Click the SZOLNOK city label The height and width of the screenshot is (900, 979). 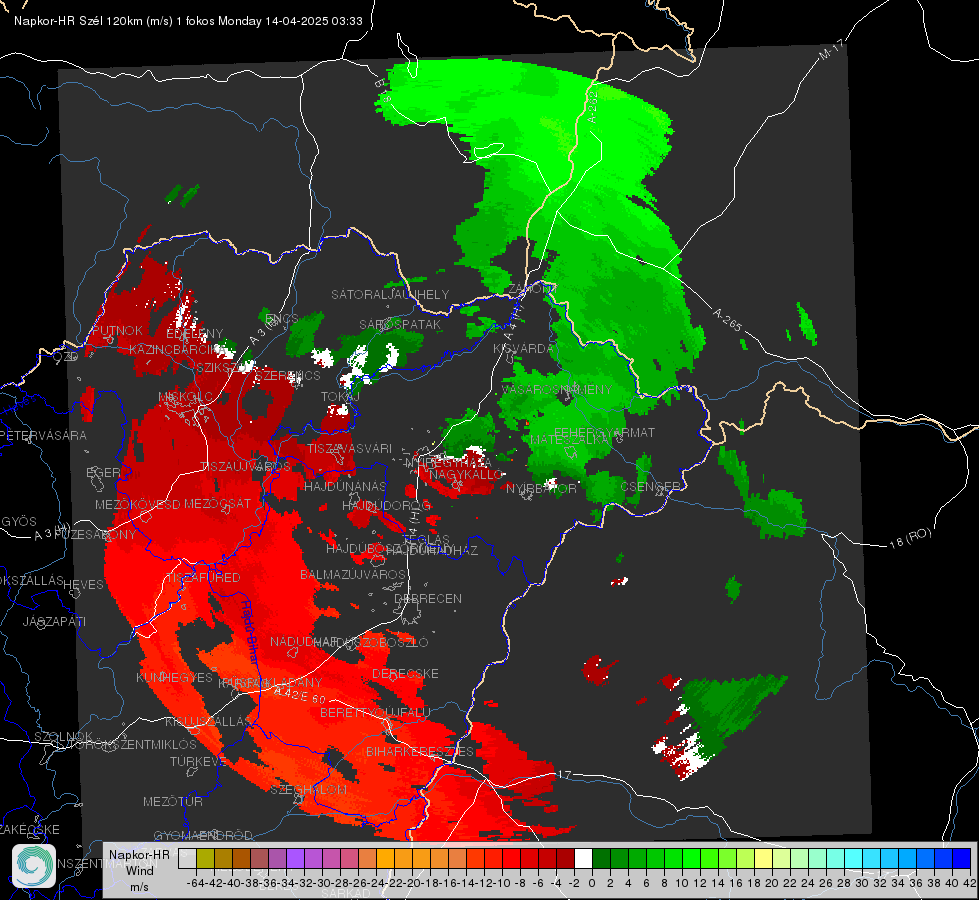point(63,736)
